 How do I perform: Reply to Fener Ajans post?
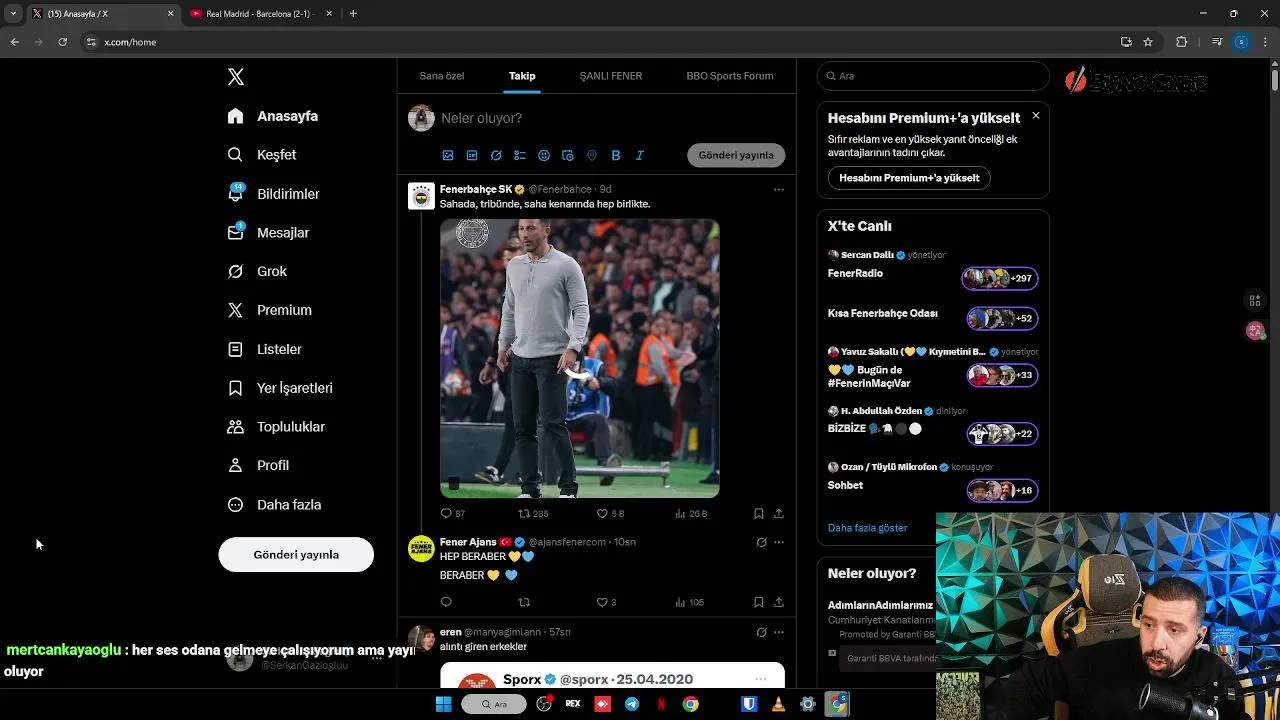(446, 602)
